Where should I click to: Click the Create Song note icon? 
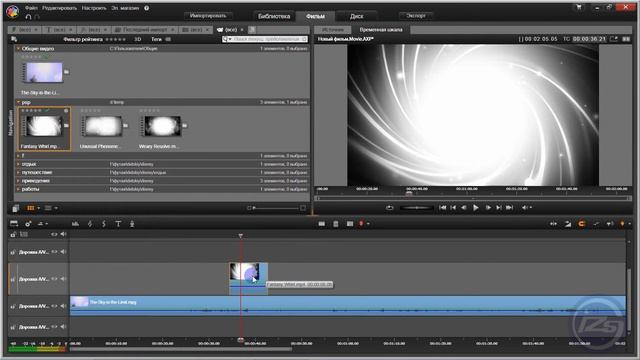coord(90,224)
